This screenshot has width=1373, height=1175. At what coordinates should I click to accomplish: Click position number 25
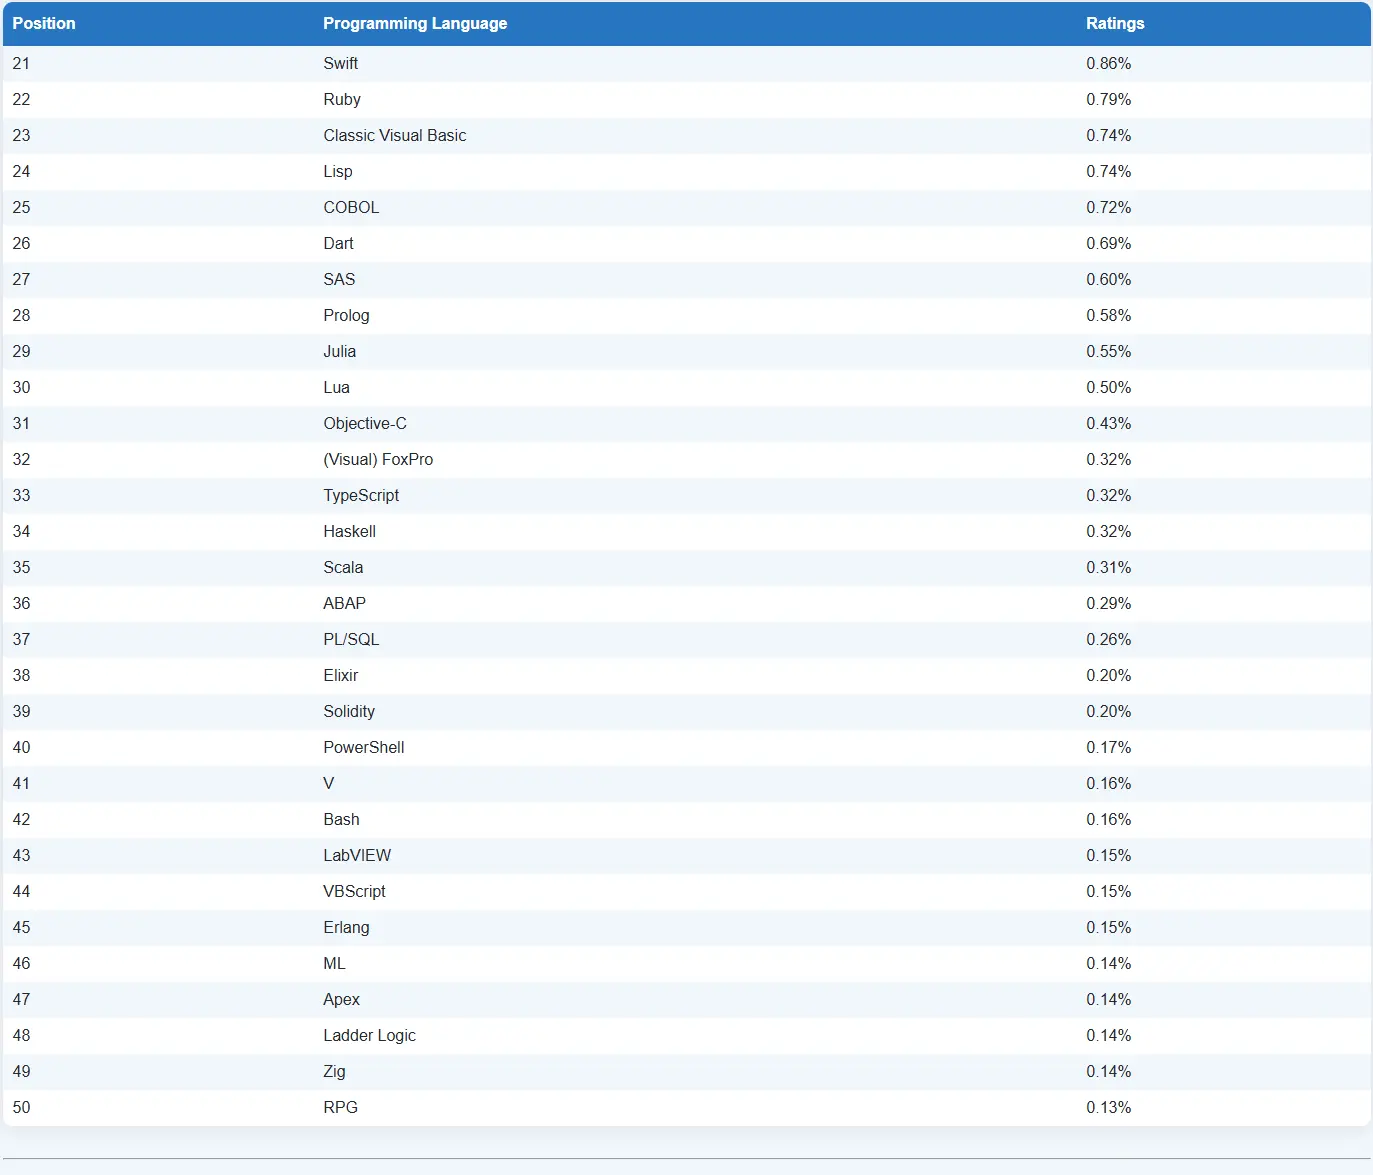tap(21, 207)
